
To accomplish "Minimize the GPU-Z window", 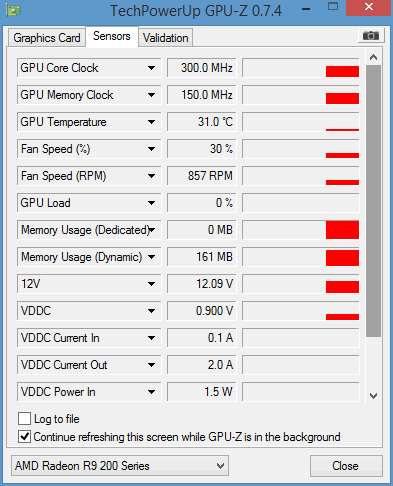I will [306, 10].
